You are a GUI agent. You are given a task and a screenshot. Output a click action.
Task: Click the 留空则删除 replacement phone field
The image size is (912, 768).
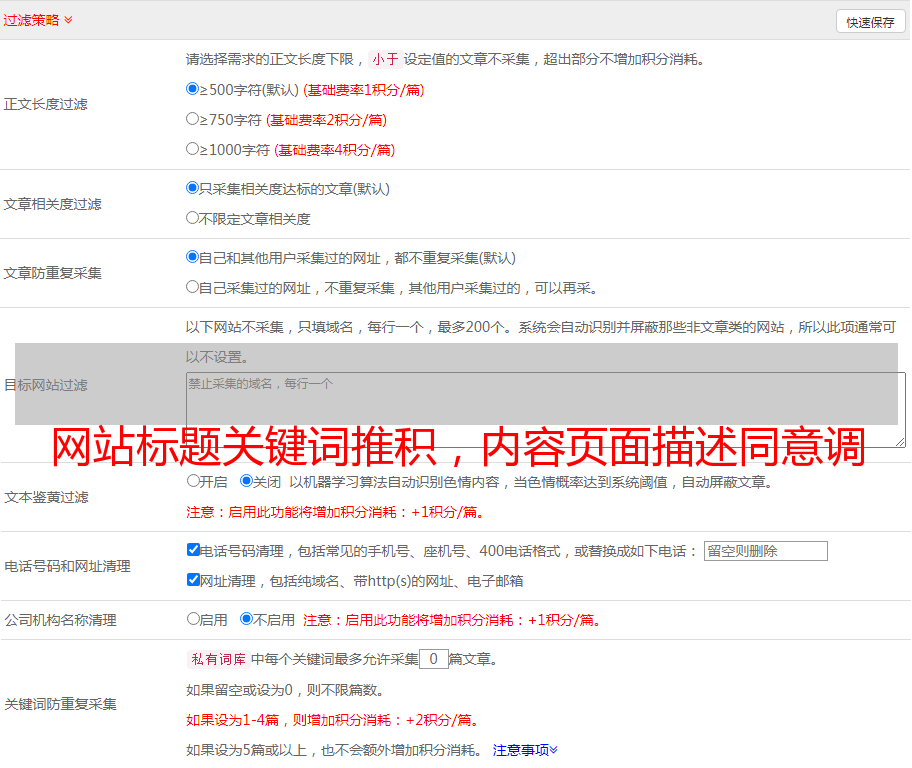pos(765,551)
